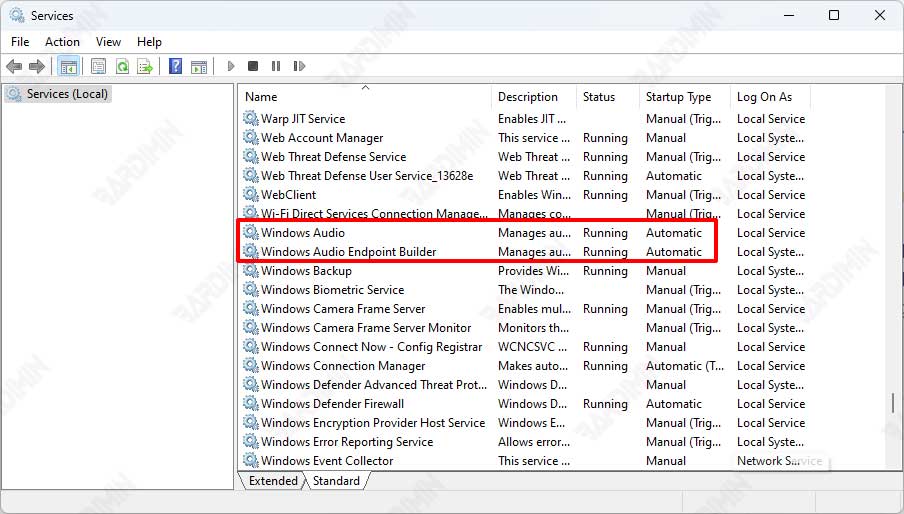Click 'The Windo...' description cell
The width and height of the screenshot is (904, 514).
[531, 289]
